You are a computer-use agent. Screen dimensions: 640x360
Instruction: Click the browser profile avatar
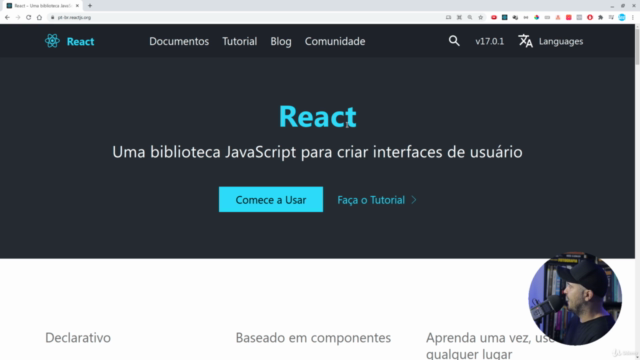[x=622, y=17]
